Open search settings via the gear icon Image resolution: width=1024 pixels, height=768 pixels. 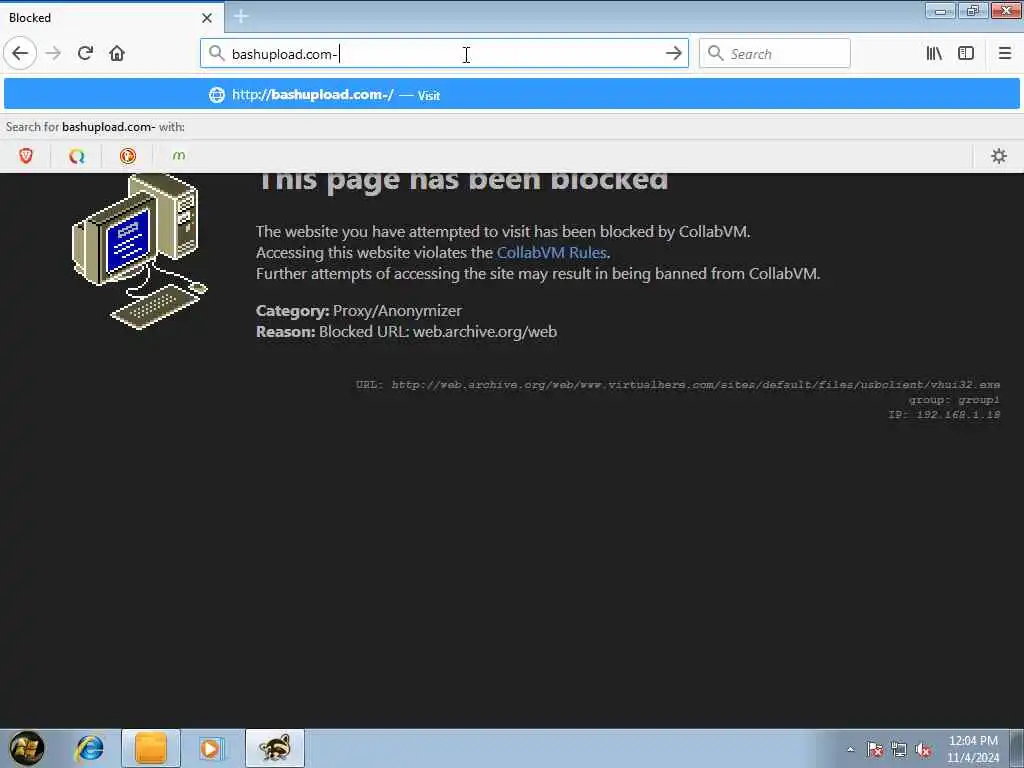tap(999, 155)
